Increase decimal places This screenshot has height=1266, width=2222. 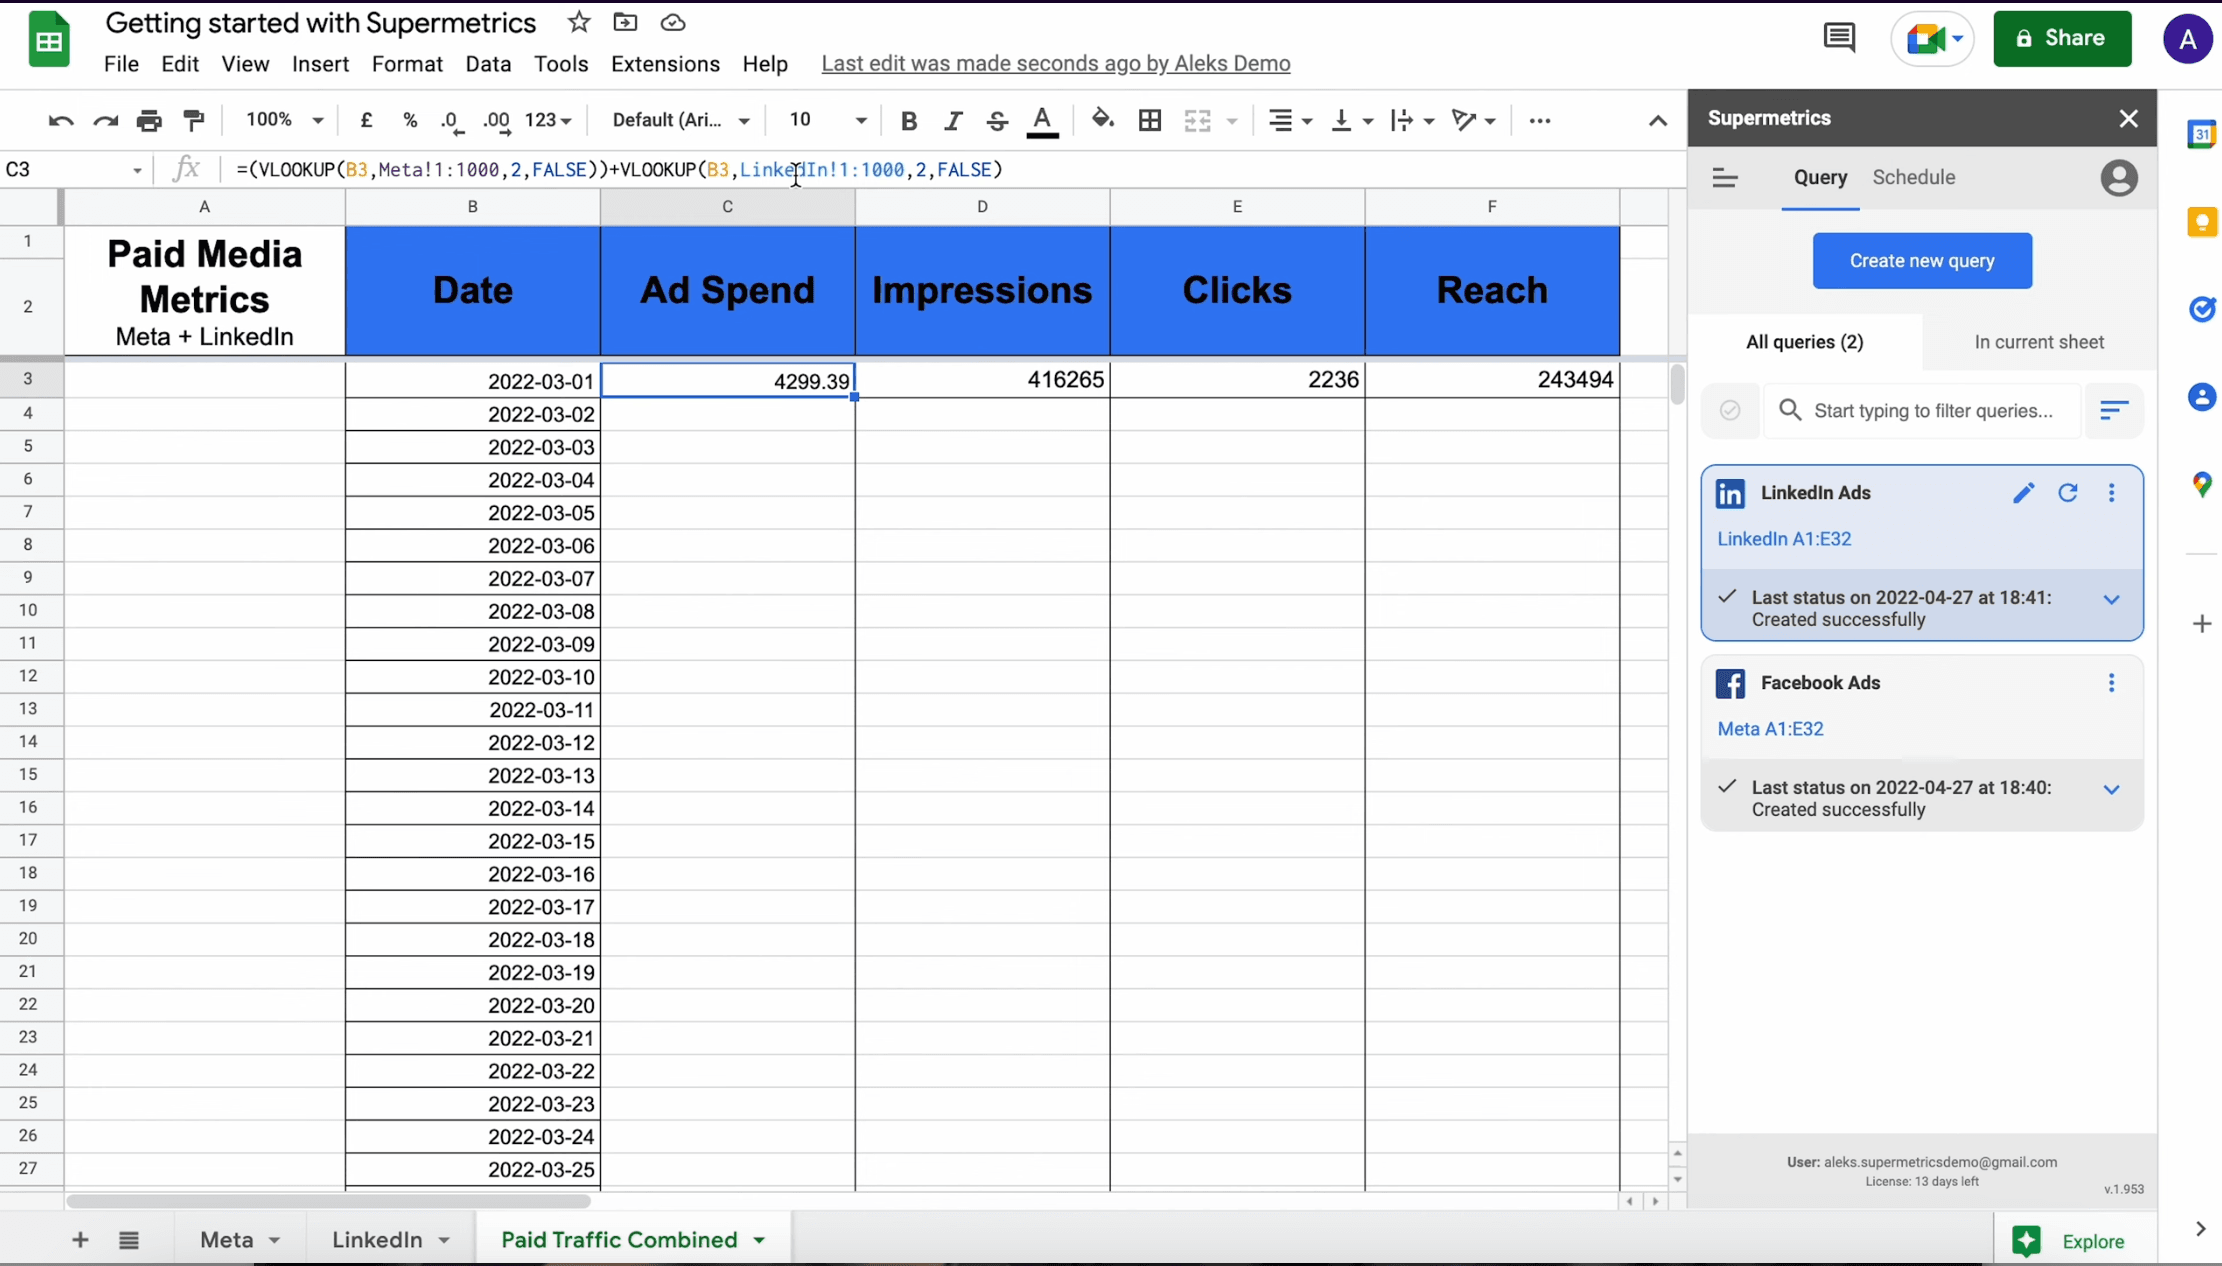496,121
